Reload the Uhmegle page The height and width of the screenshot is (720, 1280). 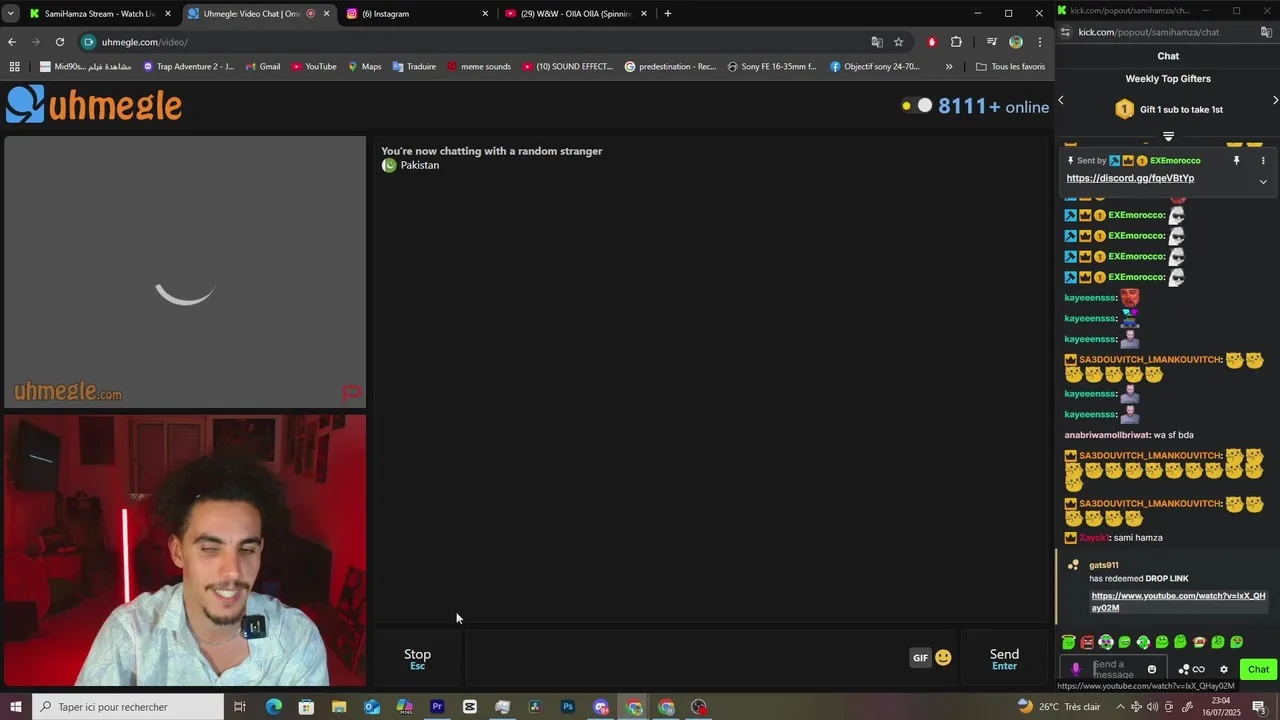[60, 42]
